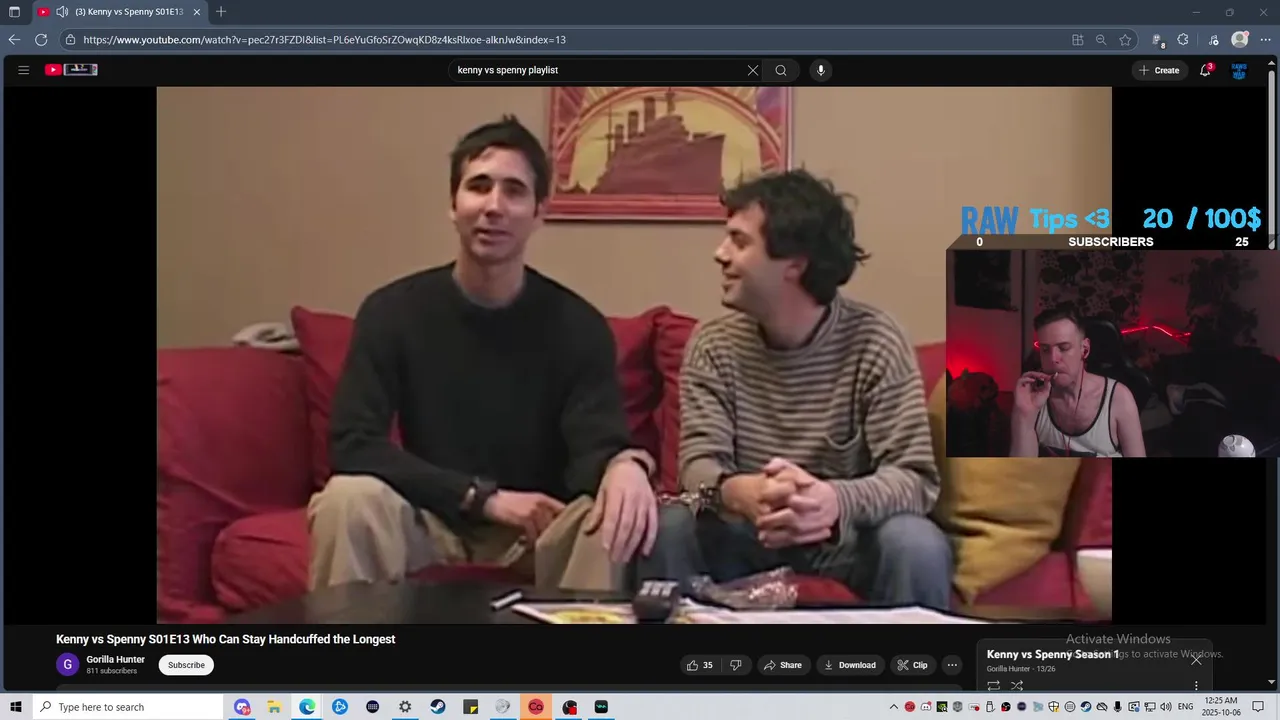Close the Kenny vs Spenny tab

pos(197,12)
